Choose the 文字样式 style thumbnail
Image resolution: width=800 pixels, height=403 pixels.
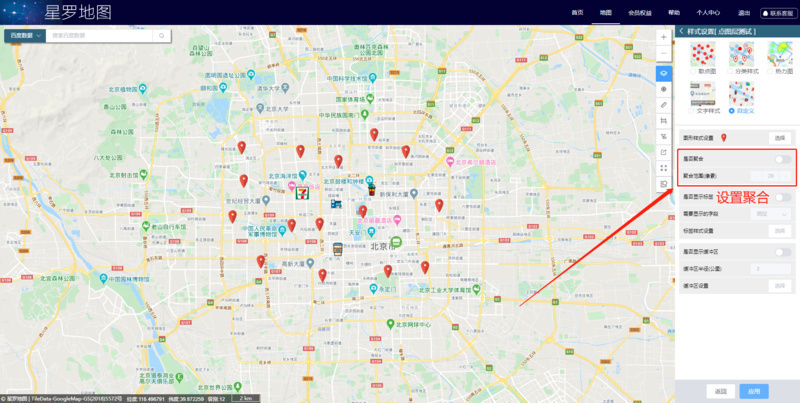tap(703, 93)
